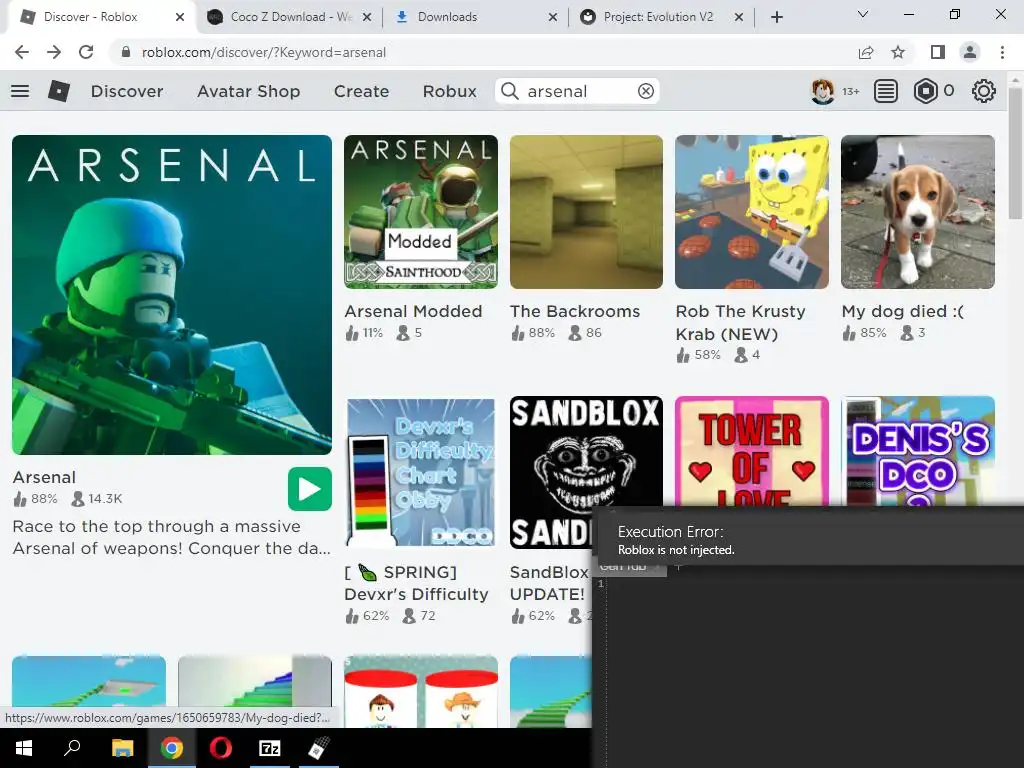
Task: Click the Roblox logo home icon
Action: point(59,91)
